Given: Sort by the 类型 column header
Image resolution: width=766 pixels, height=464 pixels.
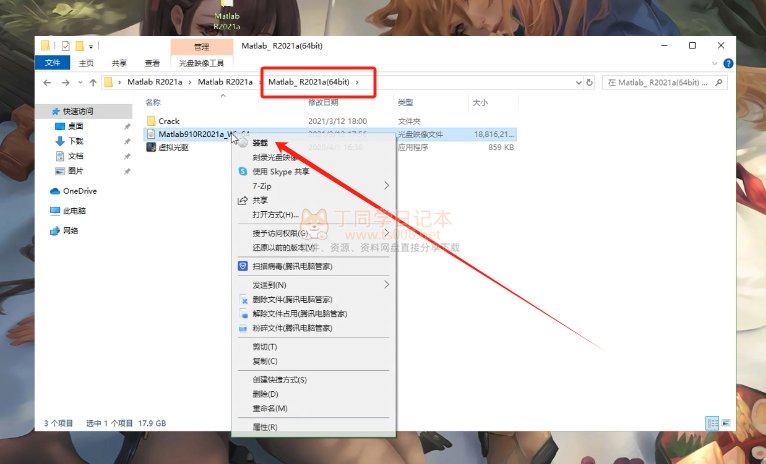Looking at the screenshot, I should click(x=405, y=103).
